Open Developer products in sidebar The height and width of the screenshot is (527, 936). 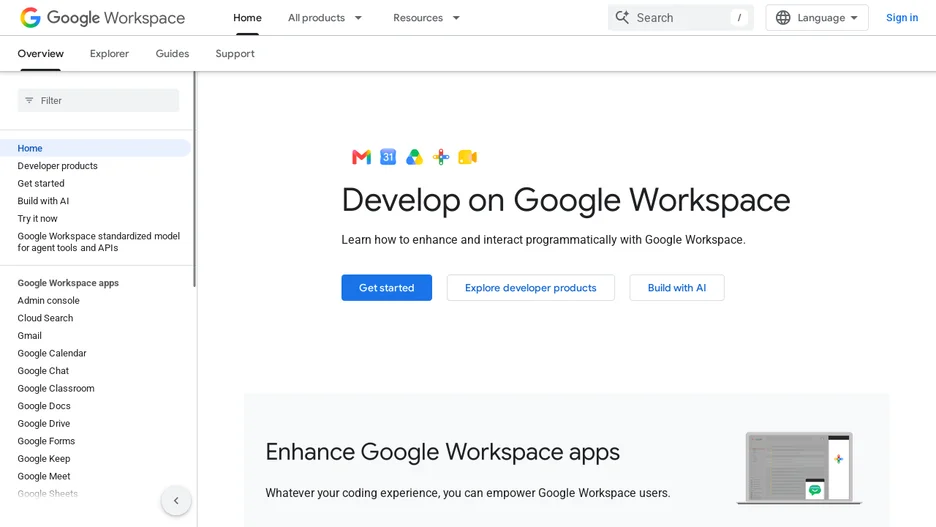[x=57, y=166]
